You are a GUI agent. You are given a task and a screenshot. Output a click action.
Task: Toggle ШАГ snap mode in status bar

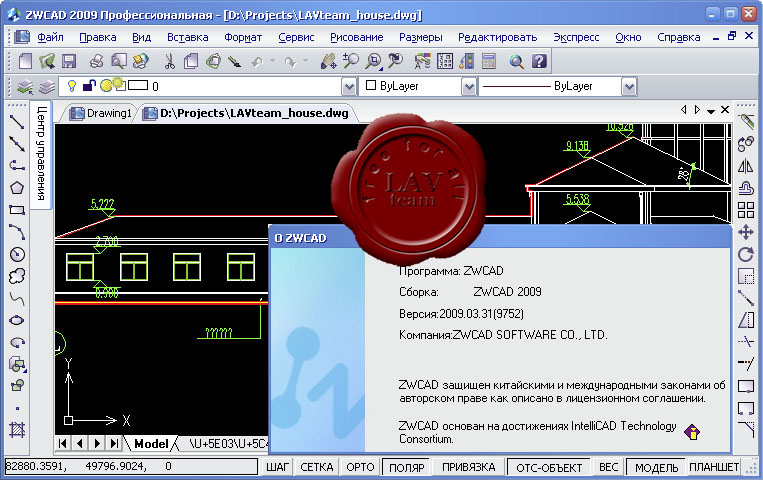click(277, 467)
